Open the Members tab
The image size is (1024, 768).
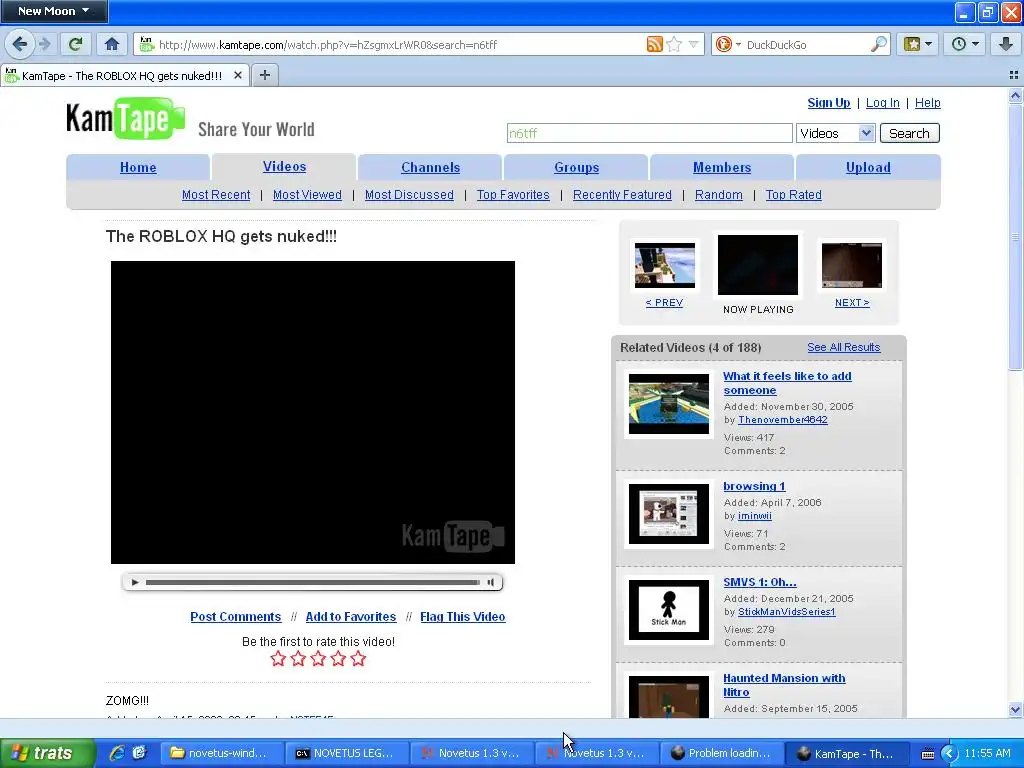[x=722, y=167]
